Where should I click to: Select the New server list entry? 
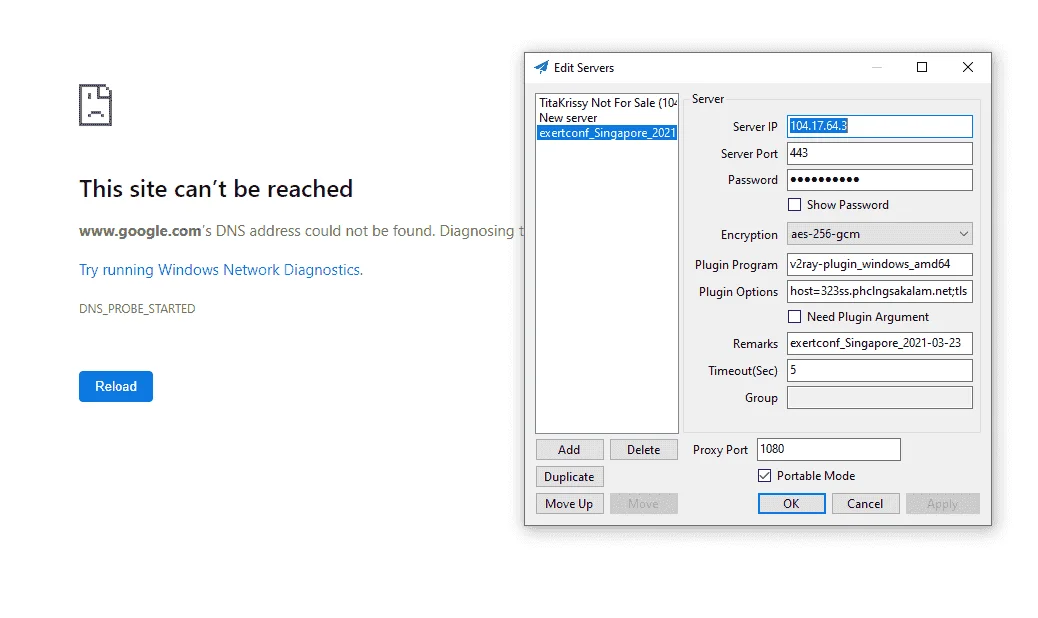pos(607,118)
